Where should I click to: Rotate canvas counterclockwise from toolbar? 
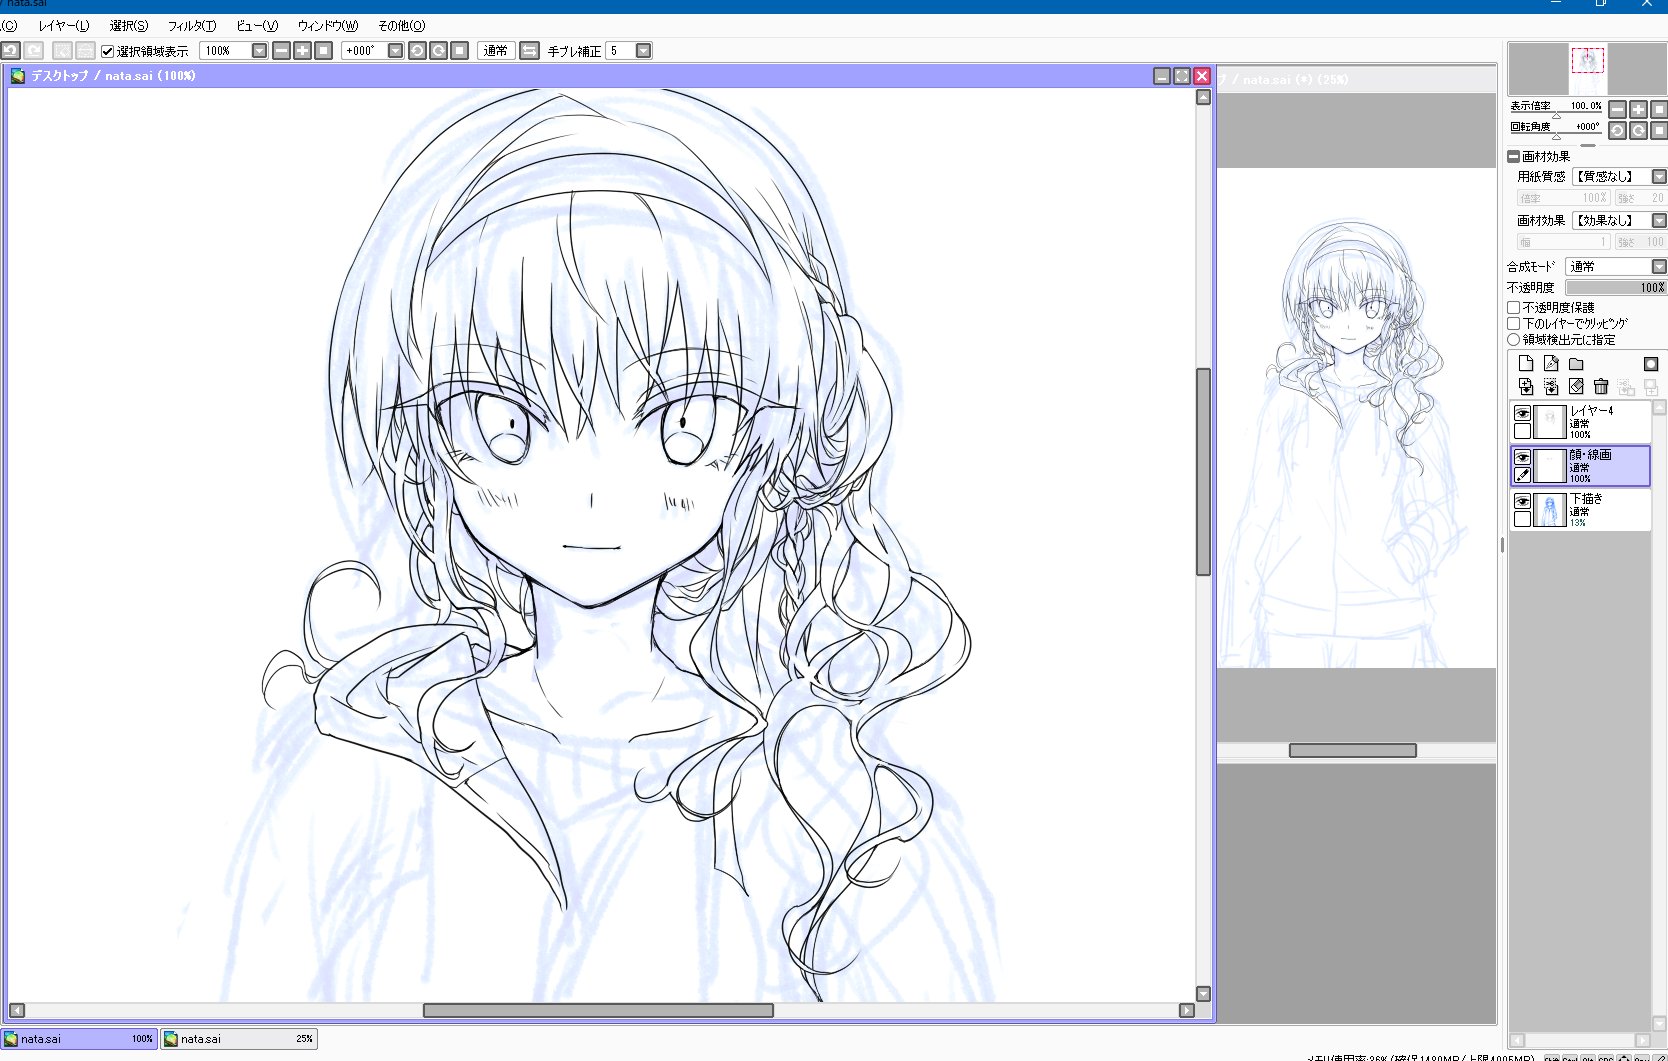(x=417, y=50)
